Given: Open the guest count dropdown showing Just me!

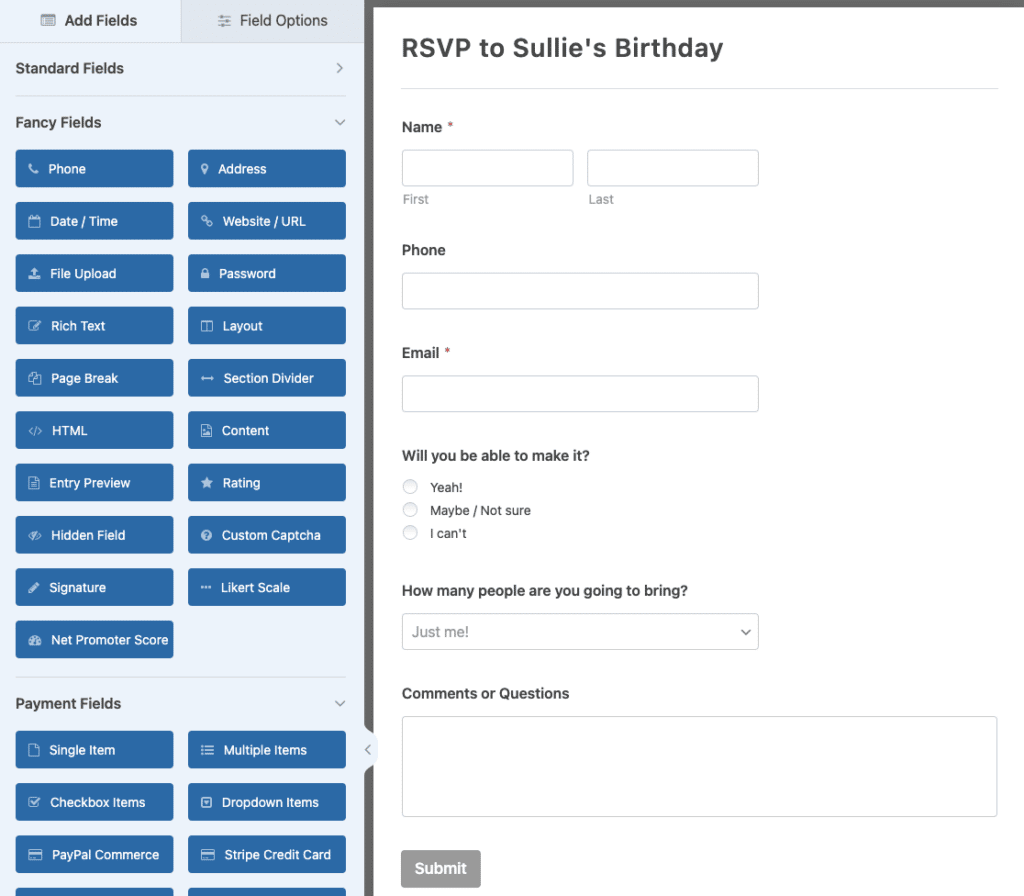Looking at the screenshot, I should click(580, 632).
